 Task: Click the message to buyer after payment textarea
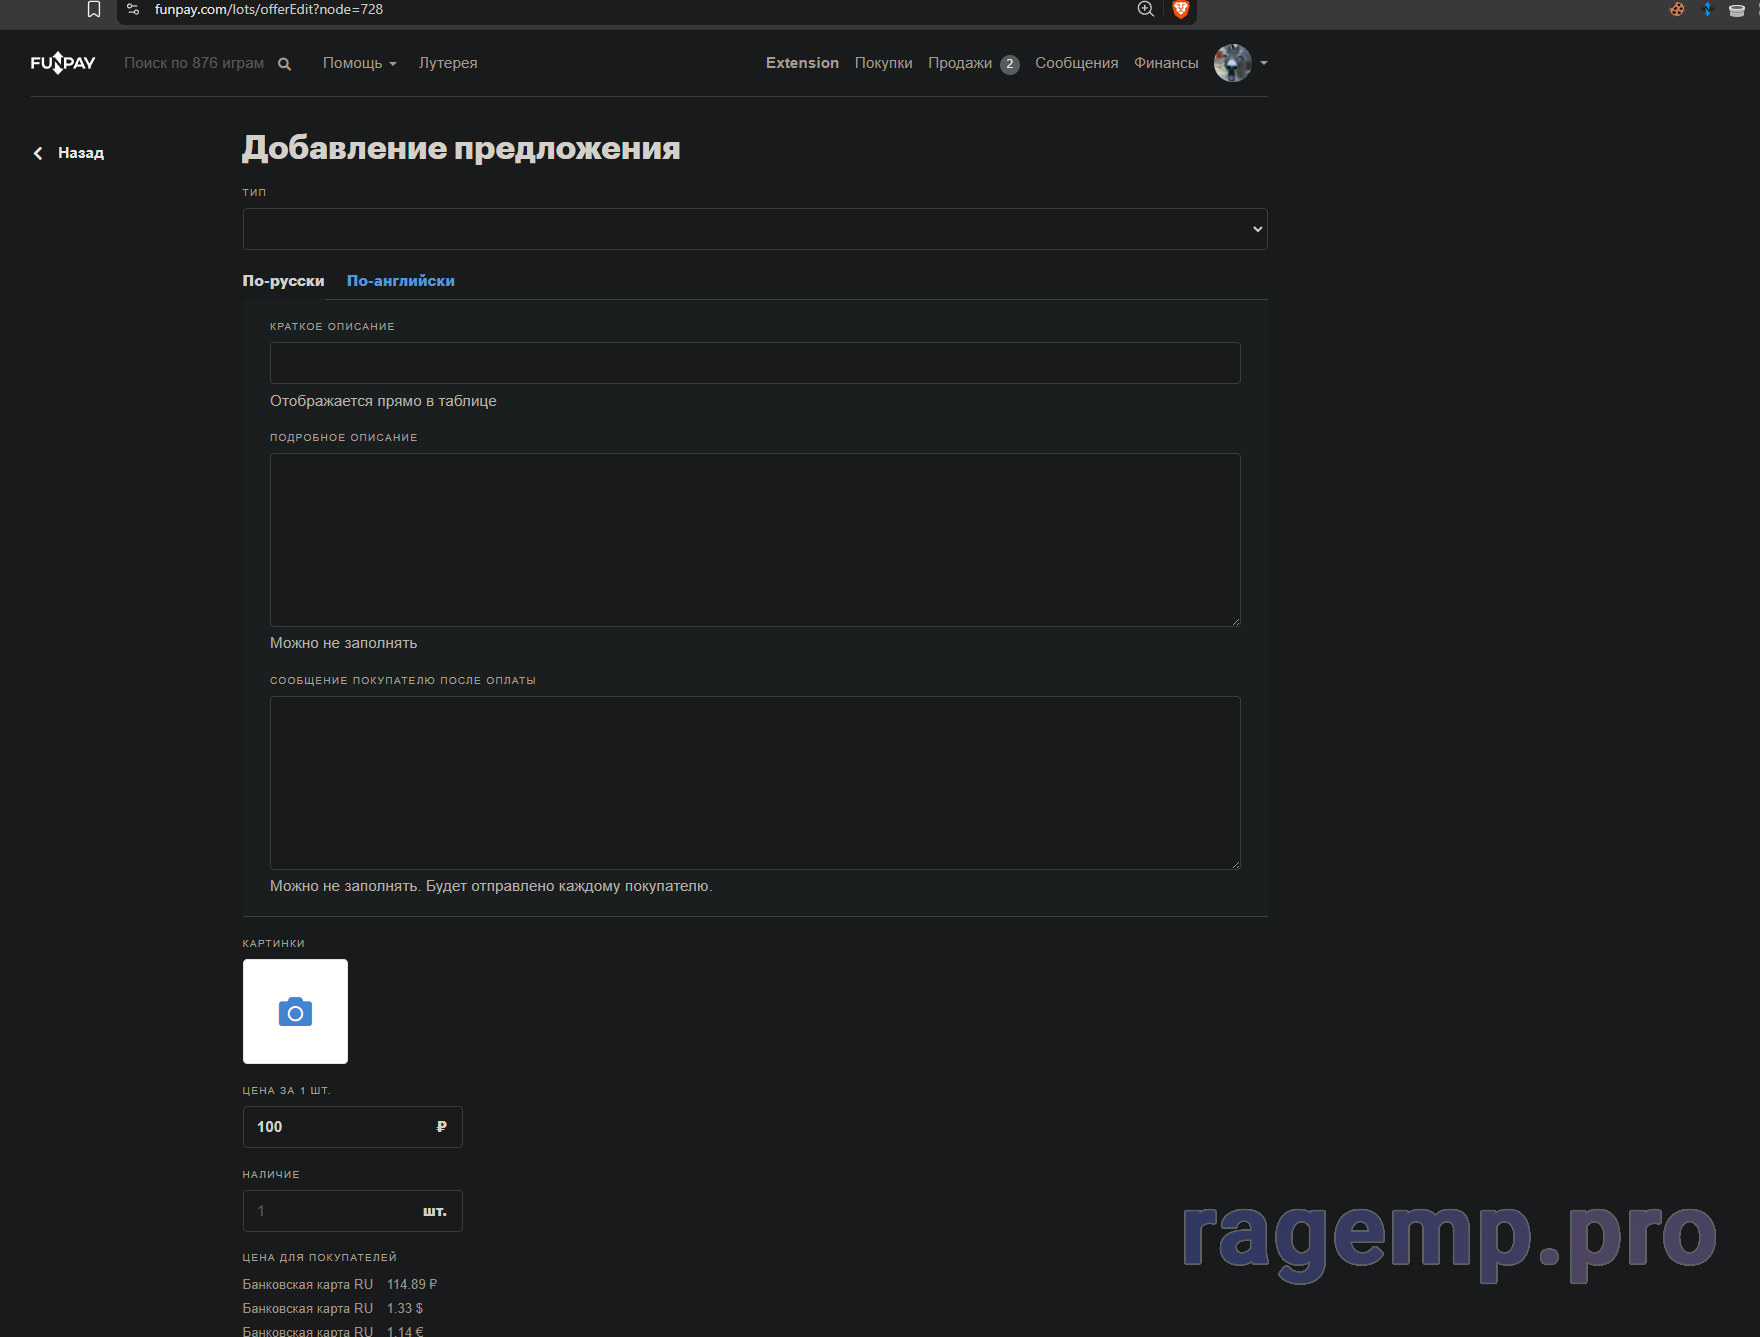click(x=755, y=783)
